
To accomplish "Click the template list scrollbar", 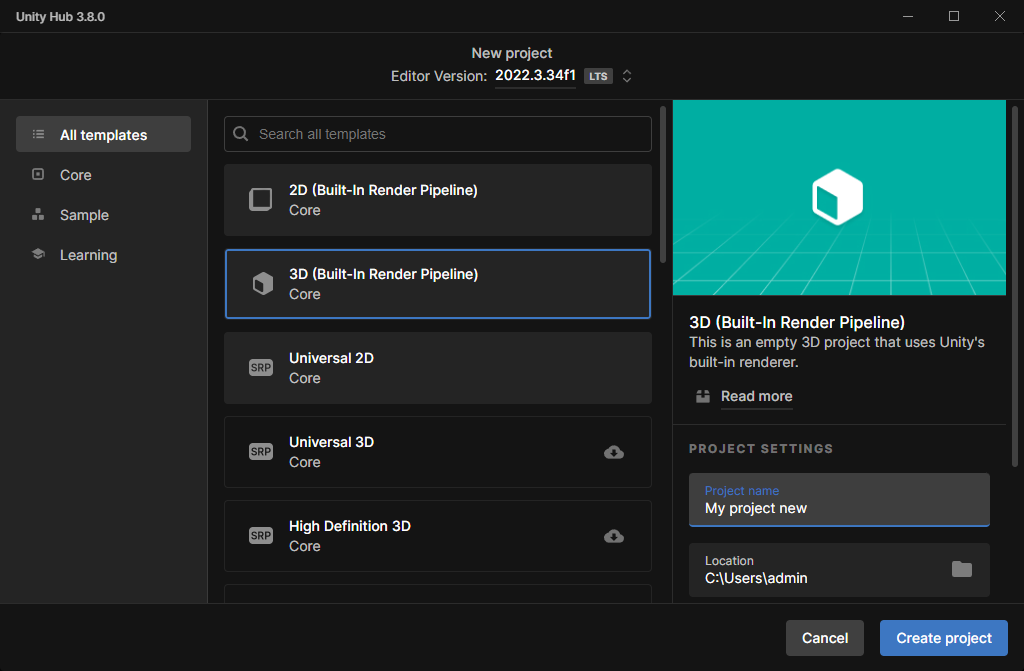I will 663,185.
